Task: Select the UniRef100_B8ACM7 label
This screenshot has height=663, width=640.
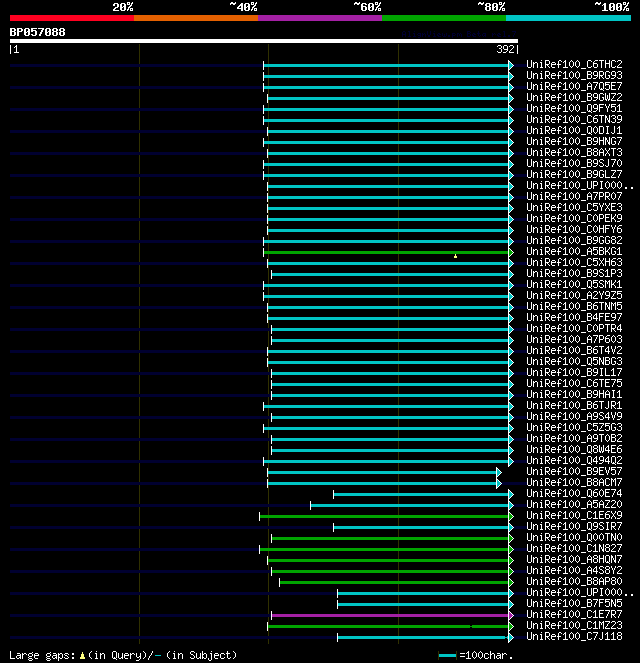Action: (x=574, y=482)
